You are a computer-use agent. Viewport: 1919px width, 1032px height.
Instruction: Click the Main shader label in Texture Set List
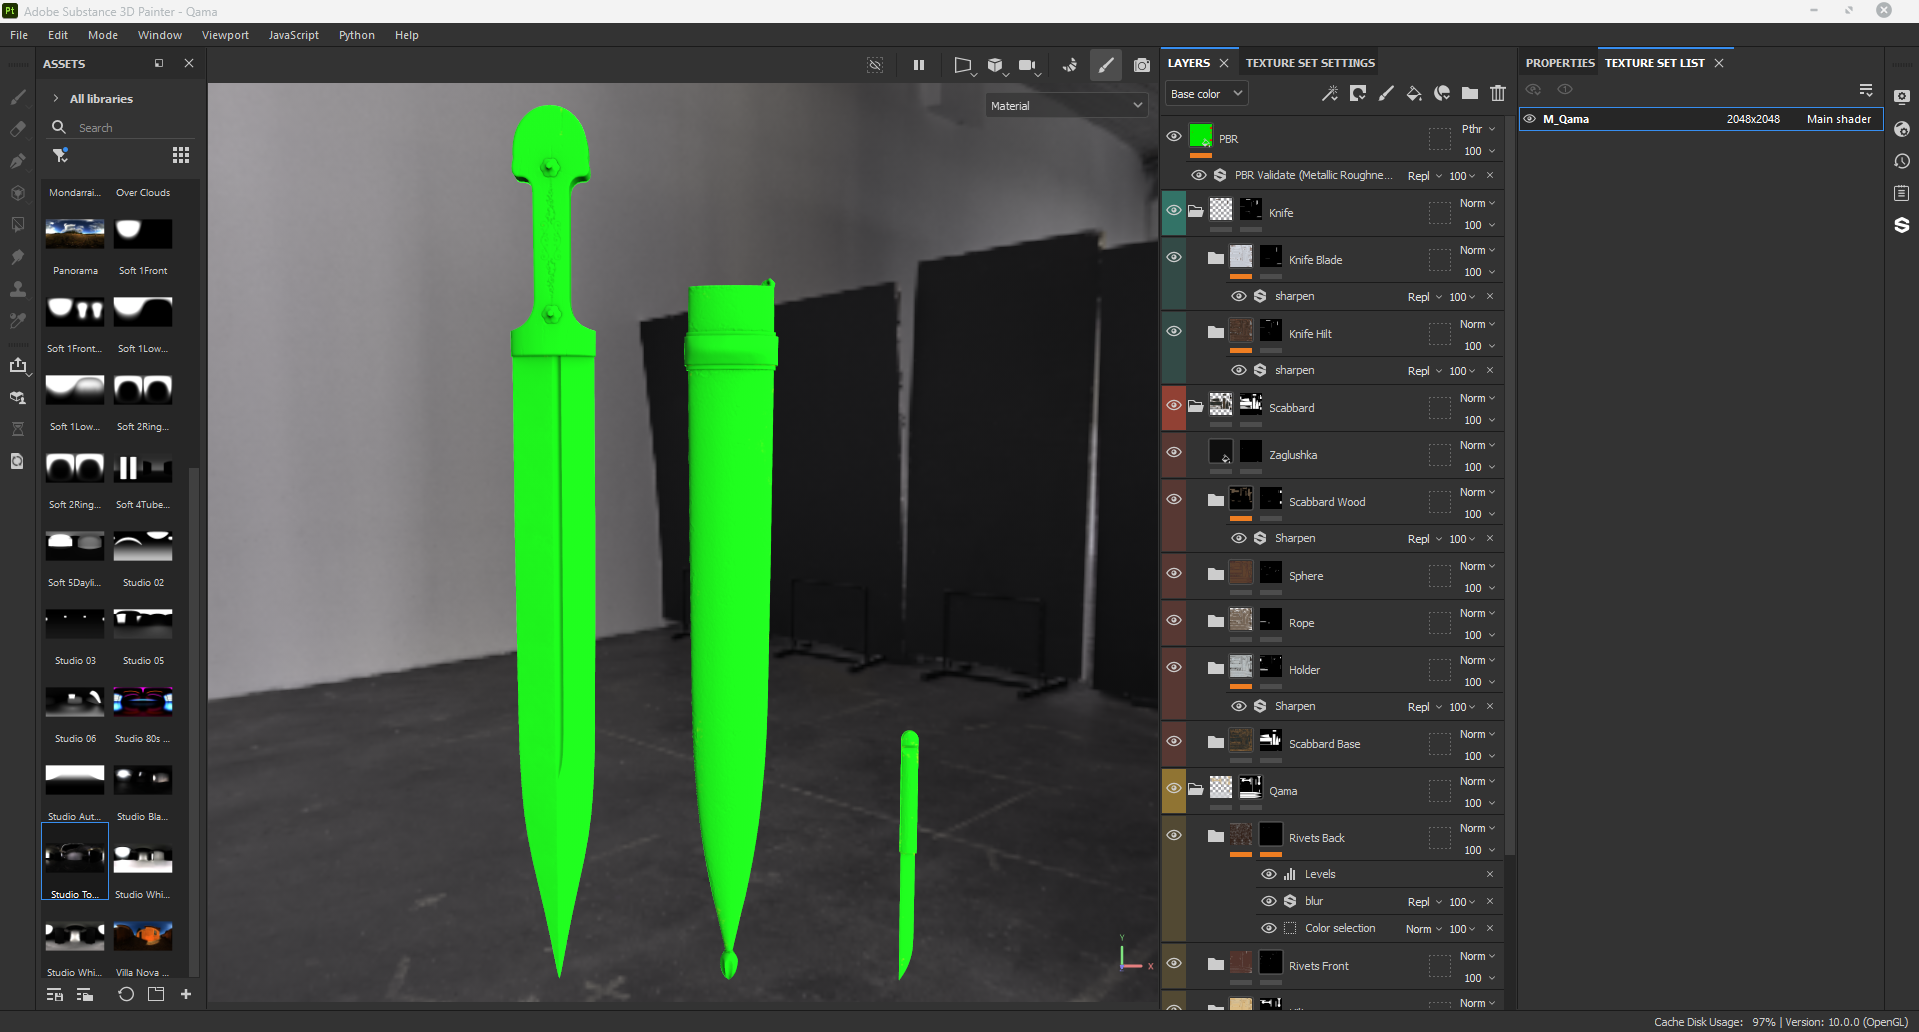pyautogui.click(x=1838, y=118)
